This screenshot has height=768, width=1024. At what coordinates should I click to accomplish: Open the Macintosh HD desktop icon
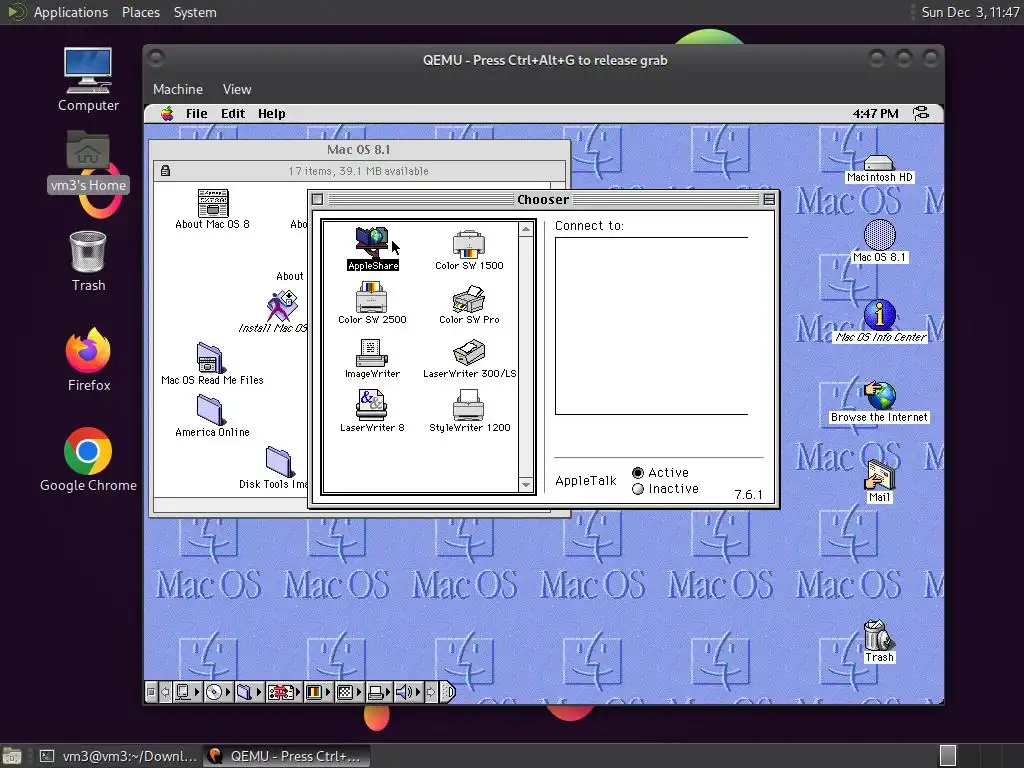[x=879, y=168]
